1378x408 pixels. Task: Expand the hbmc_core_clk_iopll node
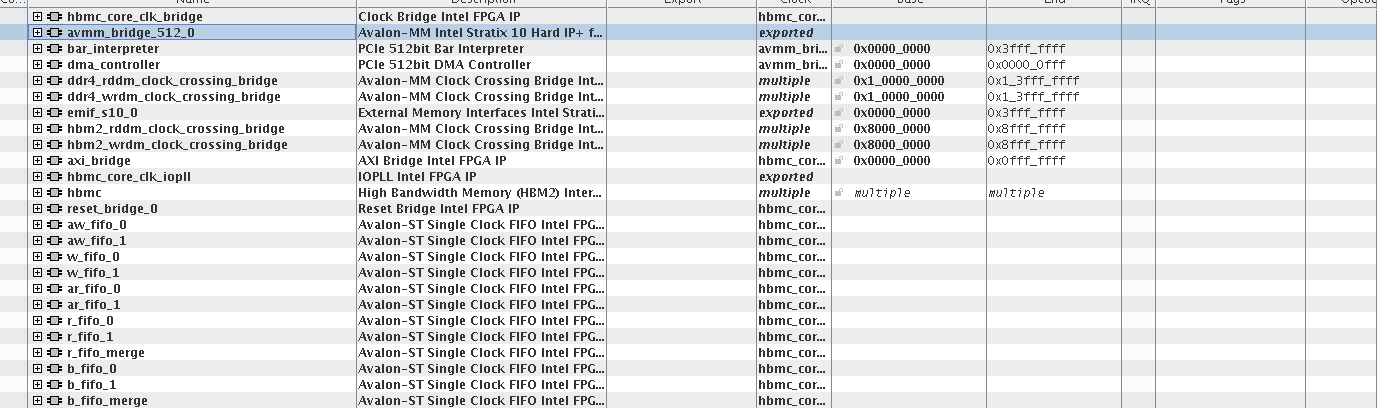click(x=37, y=177)
